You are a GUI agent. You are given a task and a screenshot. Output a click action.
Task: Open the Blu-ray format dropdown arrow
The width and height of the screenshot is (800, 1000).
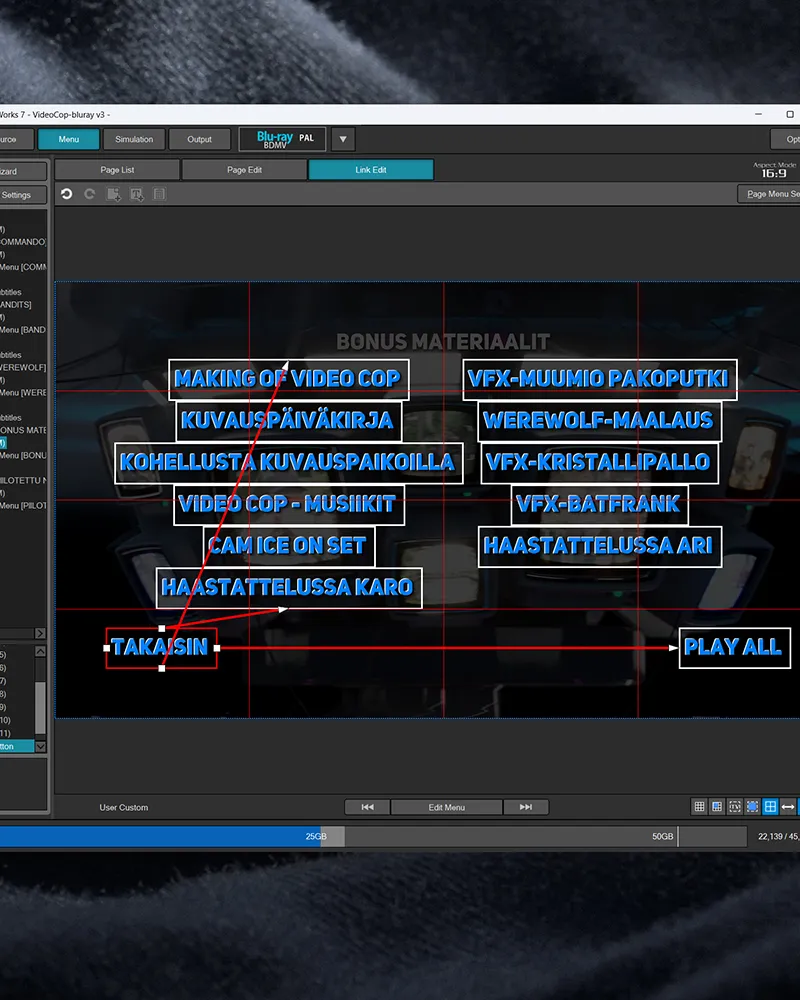[343, 139]
